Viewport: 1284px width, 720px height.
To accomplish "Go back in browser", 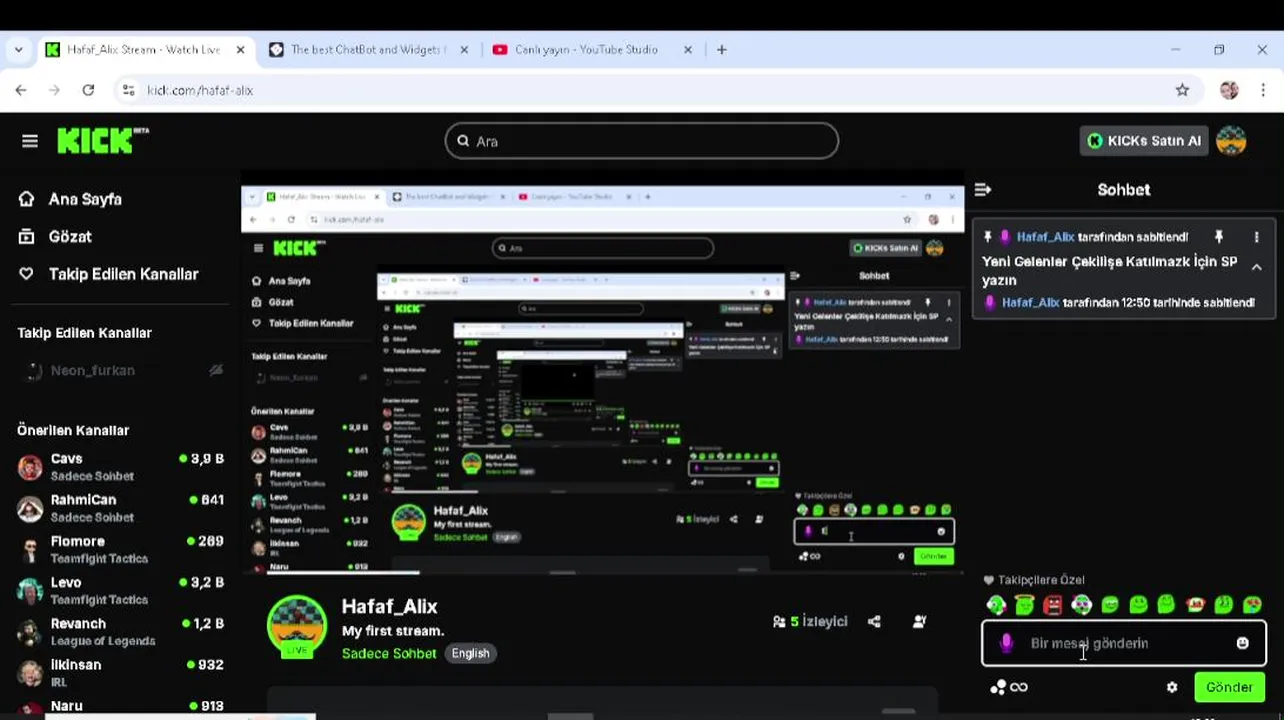I will coord(21,90).
